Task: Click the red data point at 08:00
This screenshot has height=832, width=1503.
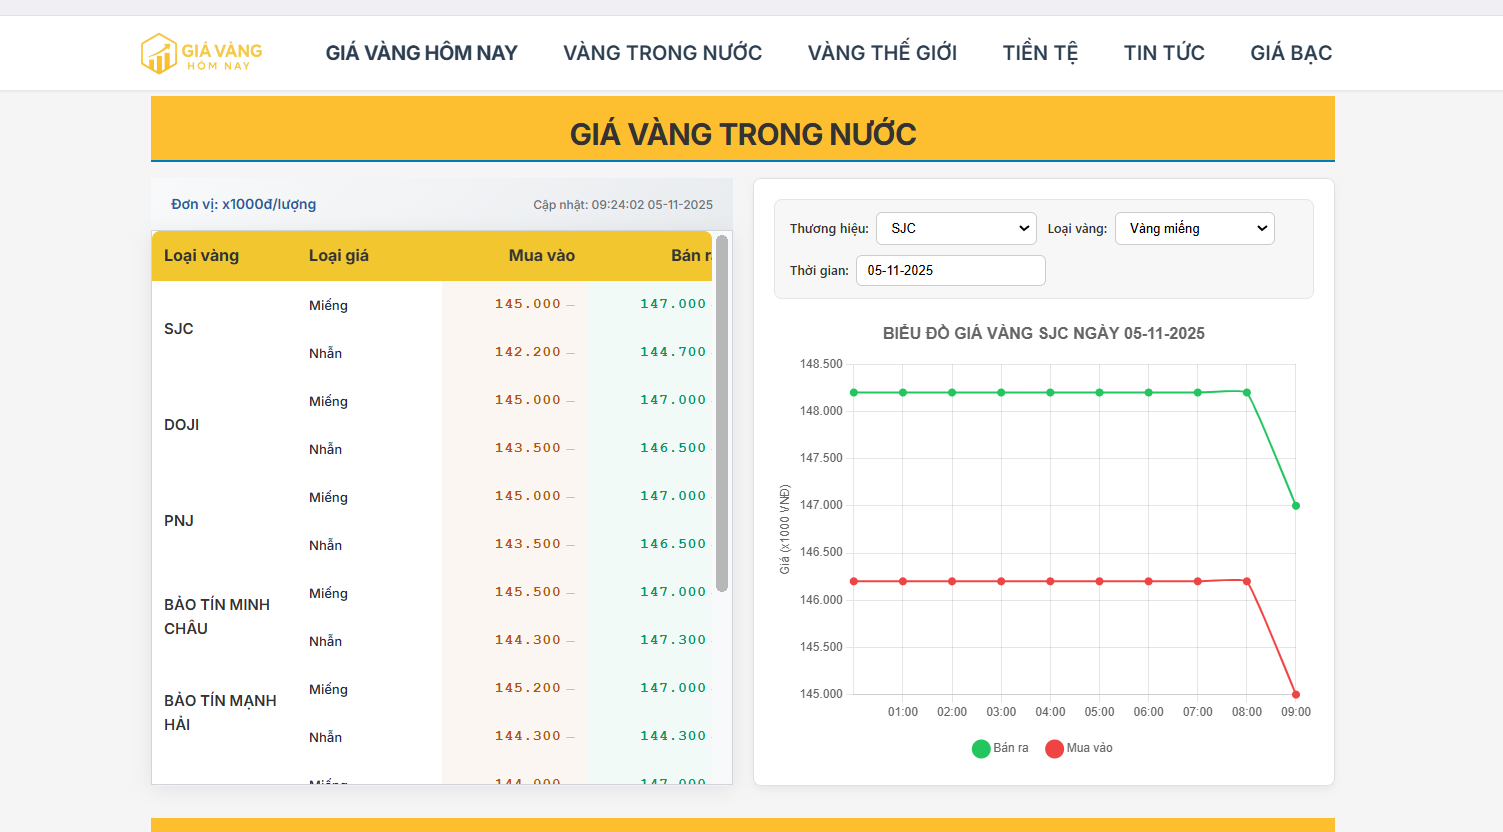Action: (1245, 581)
